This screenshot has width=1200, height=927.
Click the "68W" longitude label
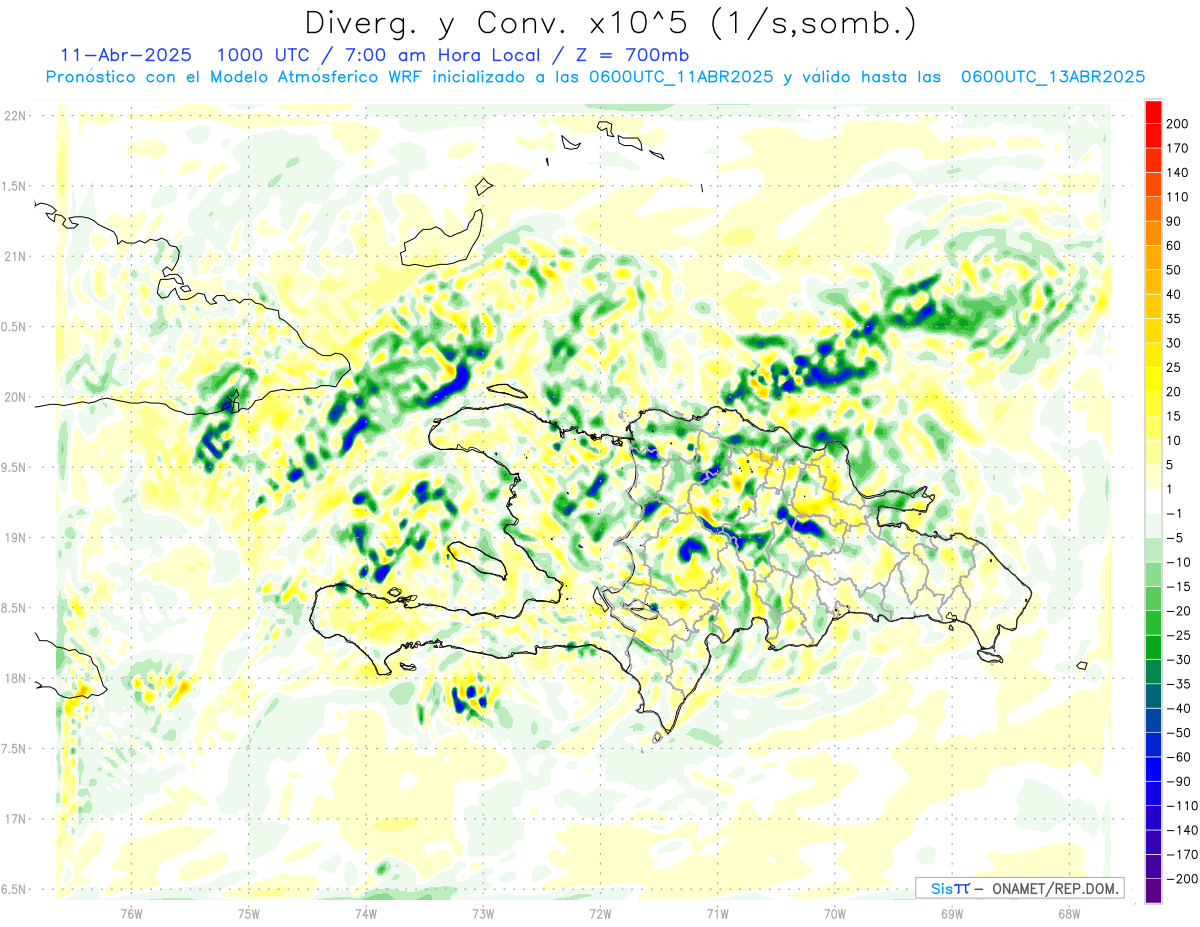1068,913
